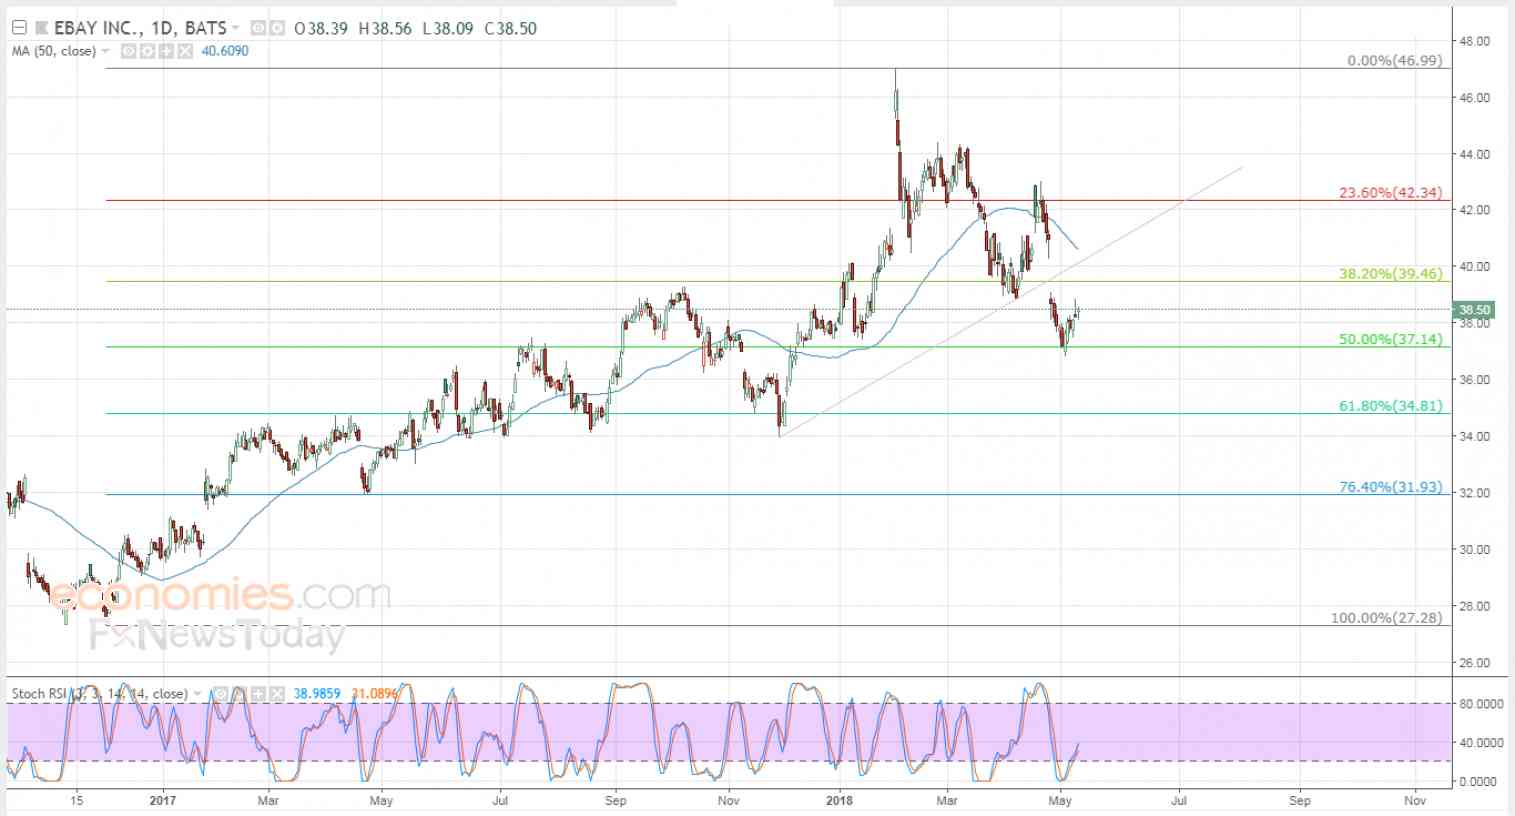Open format settings for the MA indicator
The height and width of the screenshot is (816, 1515).
[146, 51]
